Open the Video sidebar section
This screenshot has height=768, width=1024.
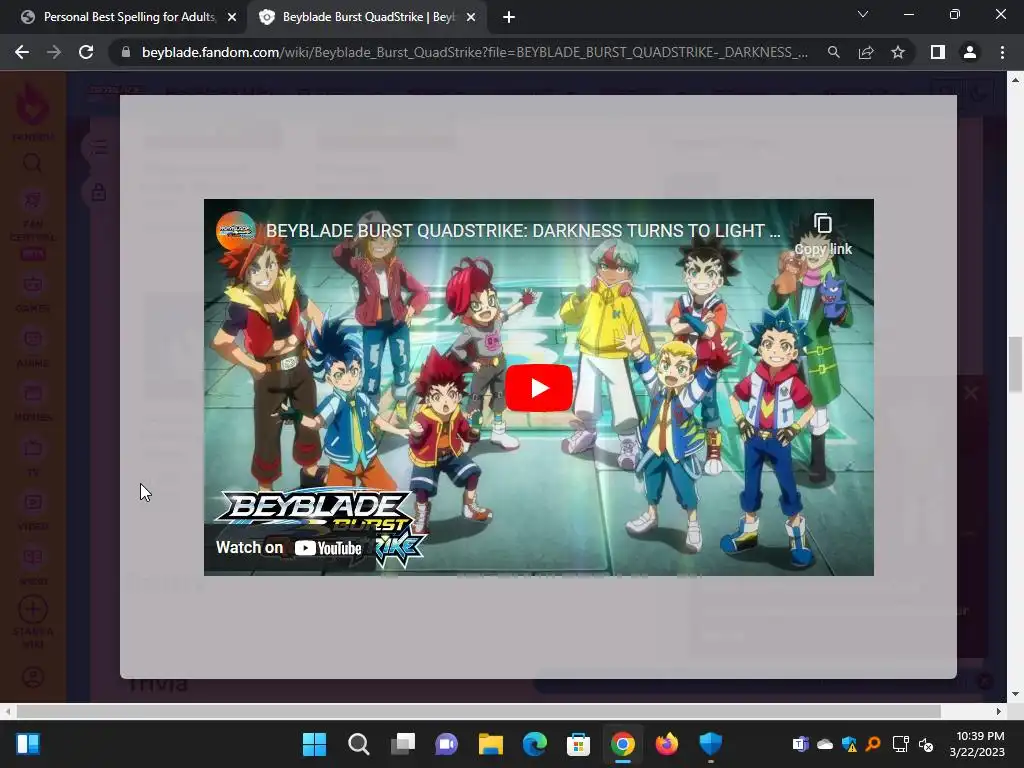(x=33, y=511)
